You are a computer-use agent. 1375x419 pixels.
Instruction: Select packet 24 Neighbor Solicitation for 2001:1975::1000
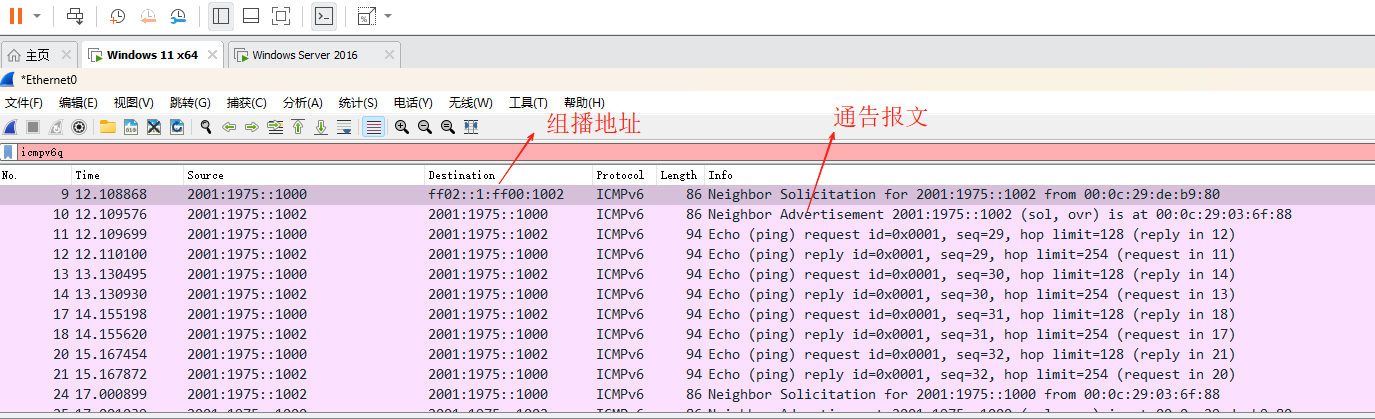687,394
